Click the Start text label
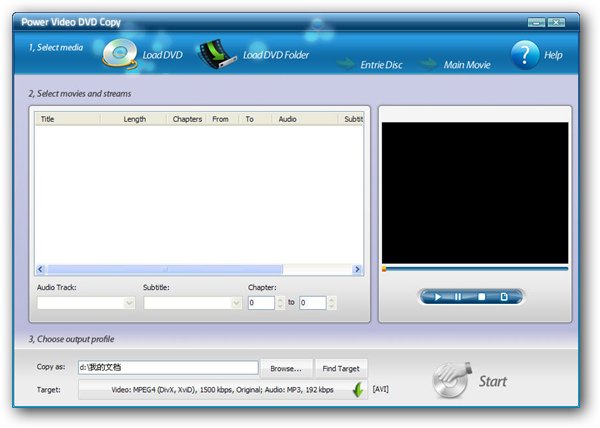The image size is (600, 428). [493, 381]
